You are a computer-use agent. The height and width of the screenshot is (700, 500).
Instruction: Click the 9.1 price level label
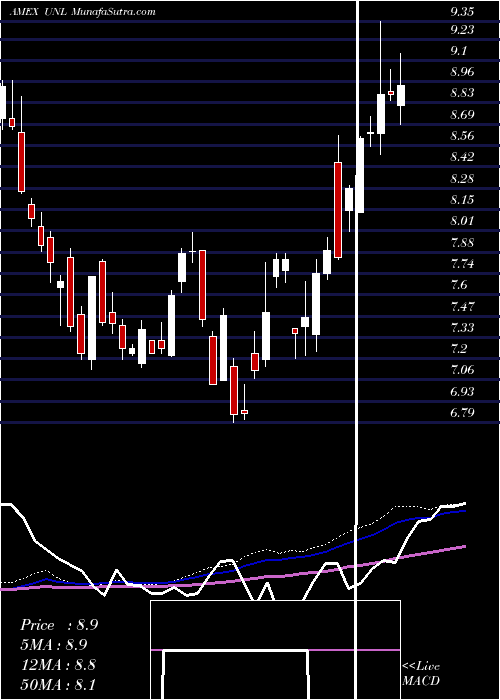(459, 51)
